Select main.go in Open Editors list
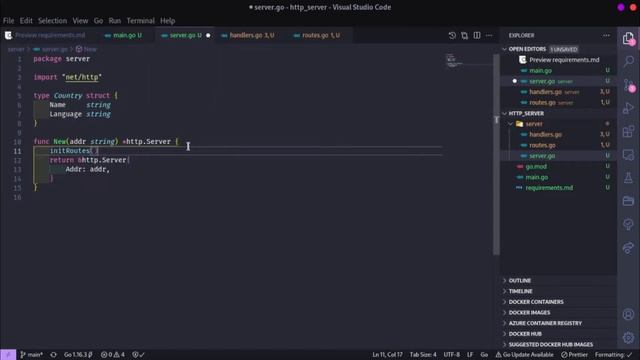The height and width of the screenshot is (360, 640). click(x=540, y=71)
